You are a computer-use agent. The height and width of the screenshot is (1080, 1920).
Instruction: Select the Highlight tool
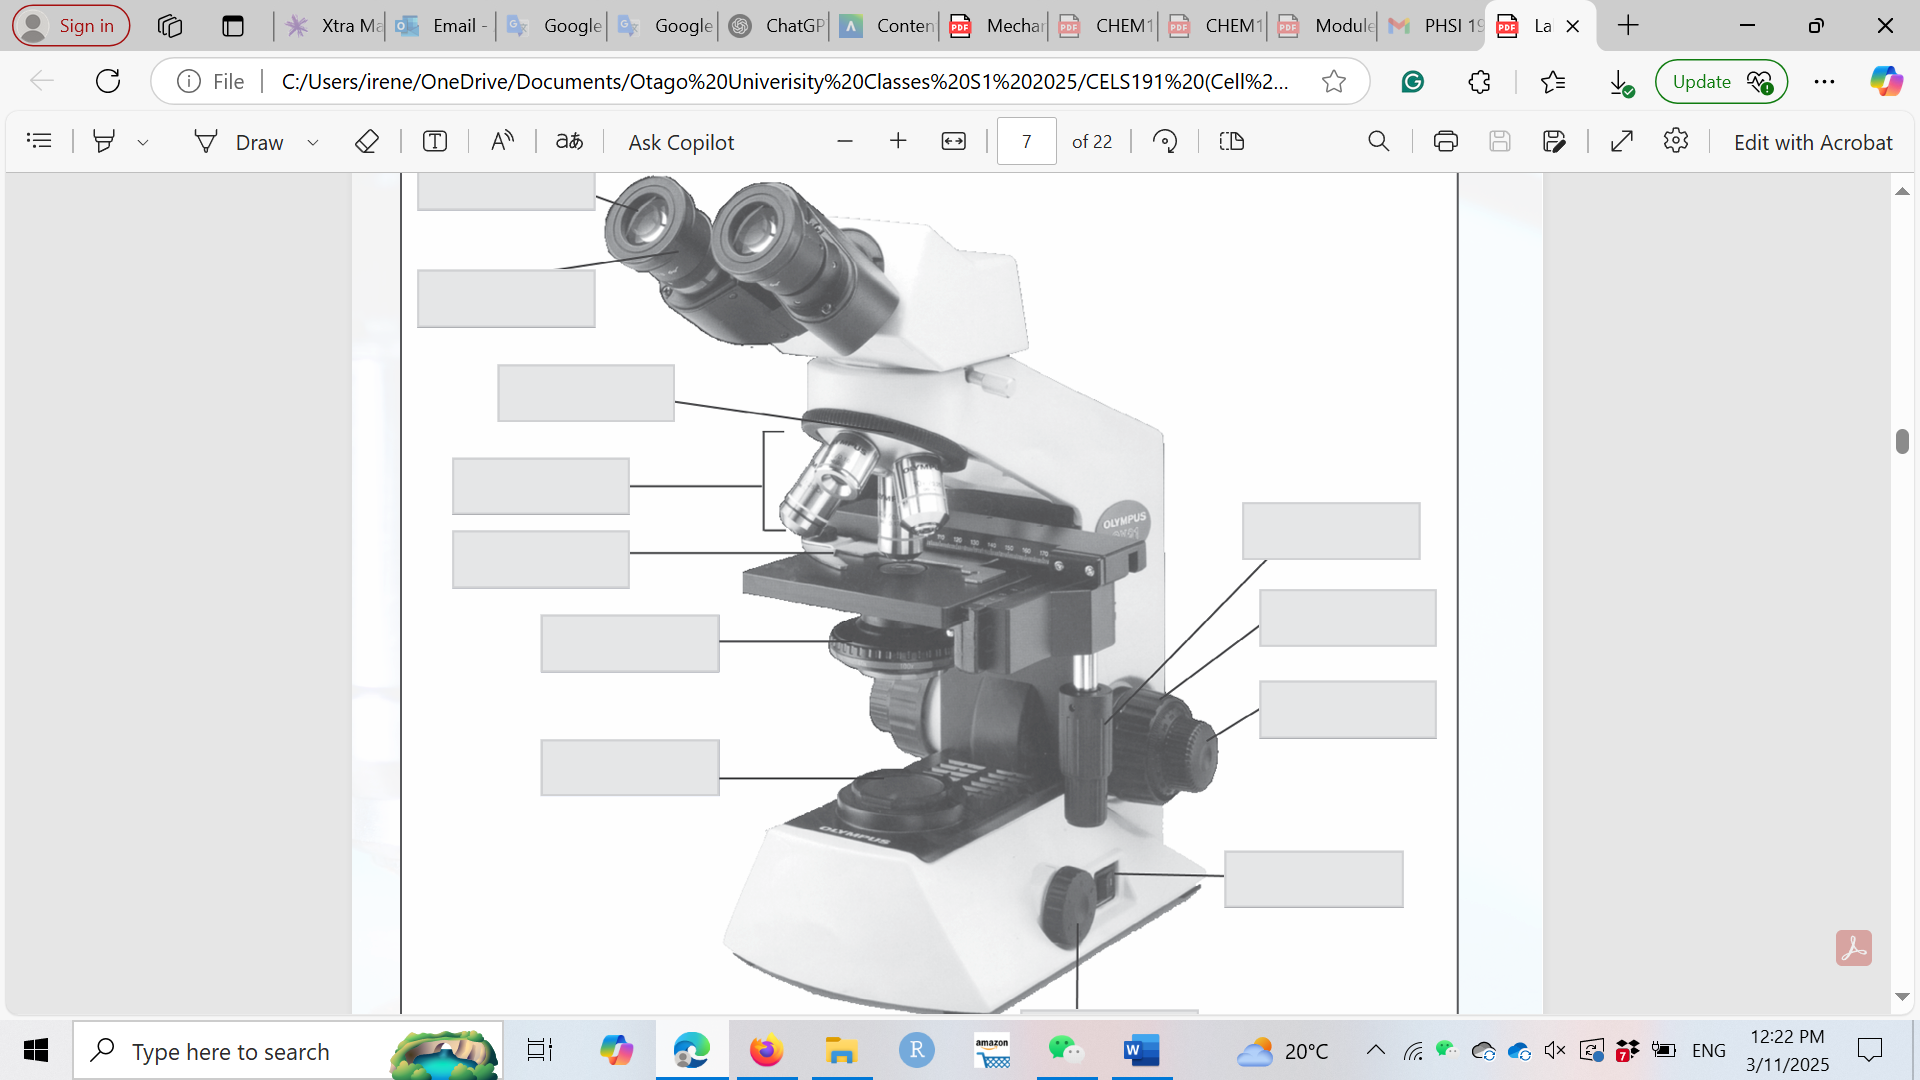pyautogui.click(x=104, y=141)
